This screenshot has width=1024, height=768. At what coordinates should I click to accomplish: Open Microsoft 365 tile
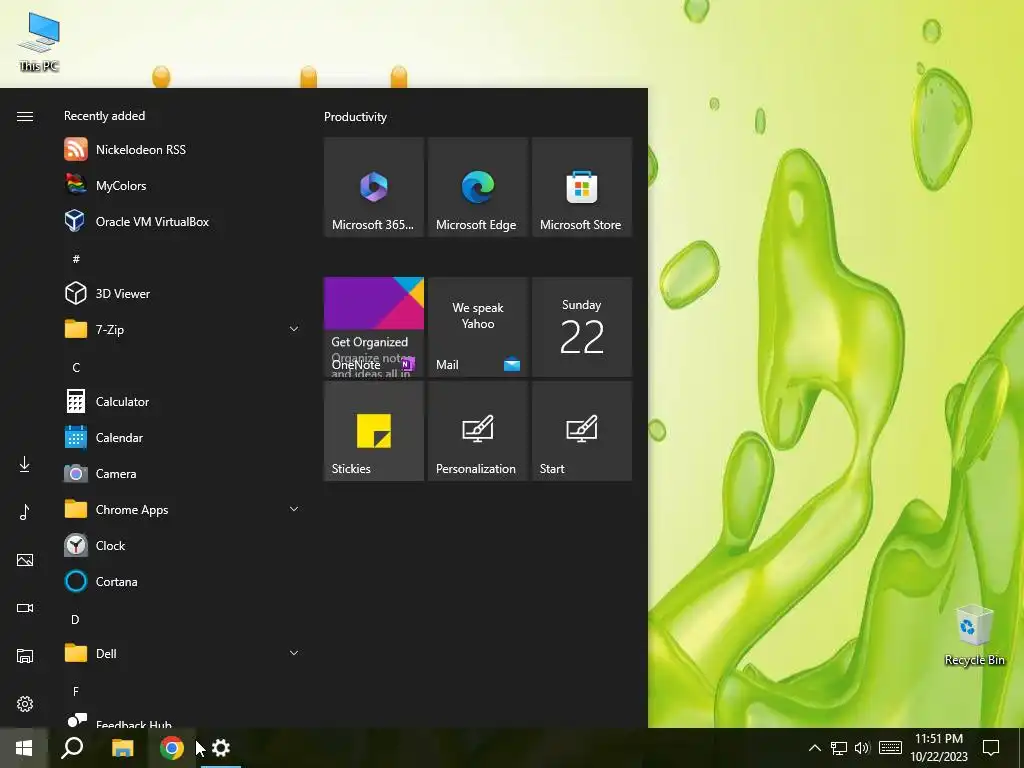374,187
